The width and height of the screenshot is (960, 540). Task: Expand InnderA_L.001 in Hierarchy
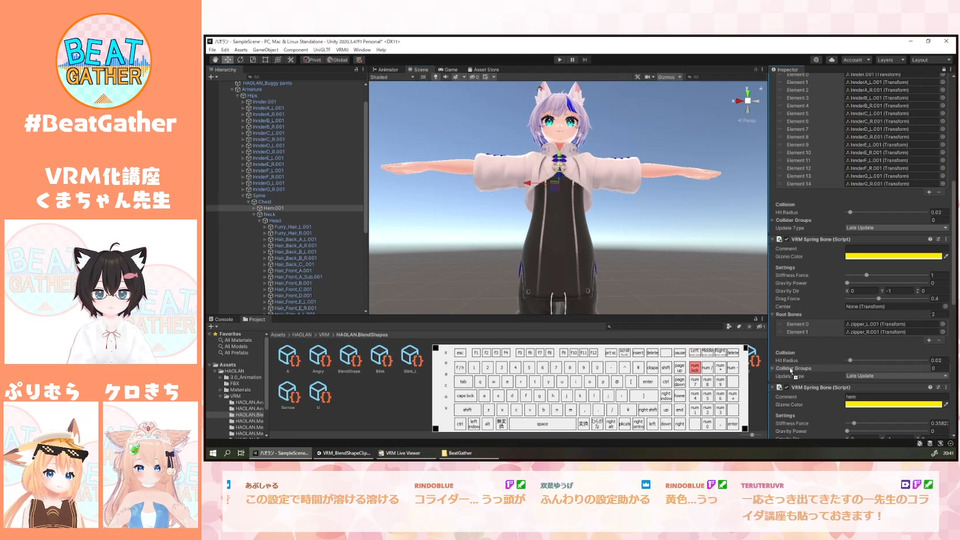243,108
